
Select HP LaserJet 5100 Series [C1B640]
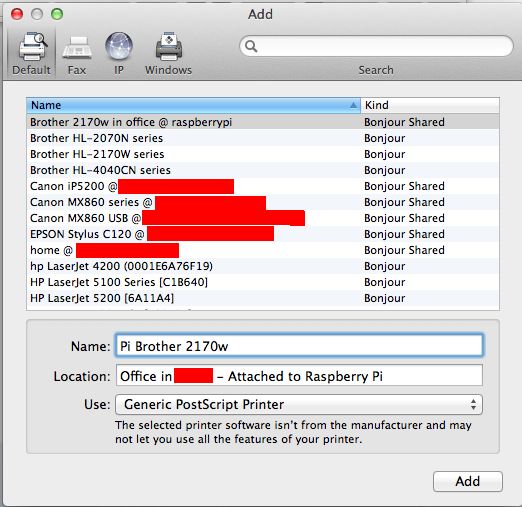(263, 282)
